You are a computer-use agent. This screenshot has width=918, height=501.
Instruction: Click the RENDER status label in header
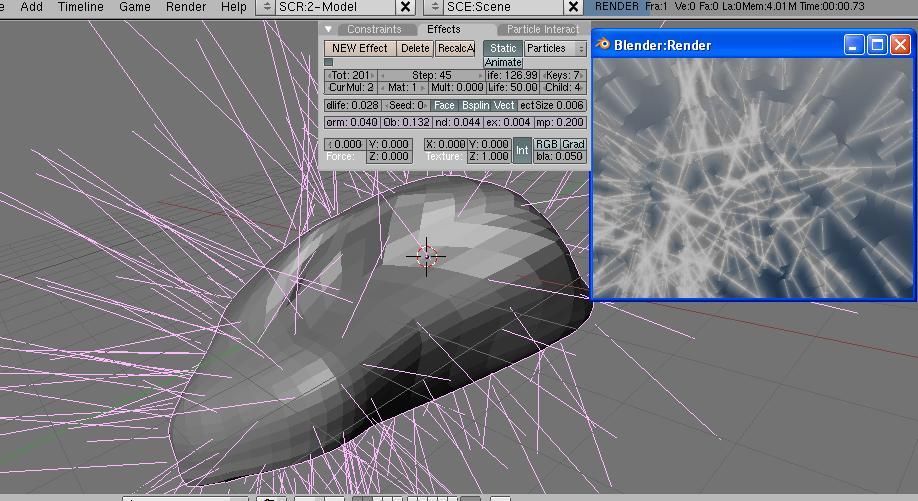coord(616,6)
